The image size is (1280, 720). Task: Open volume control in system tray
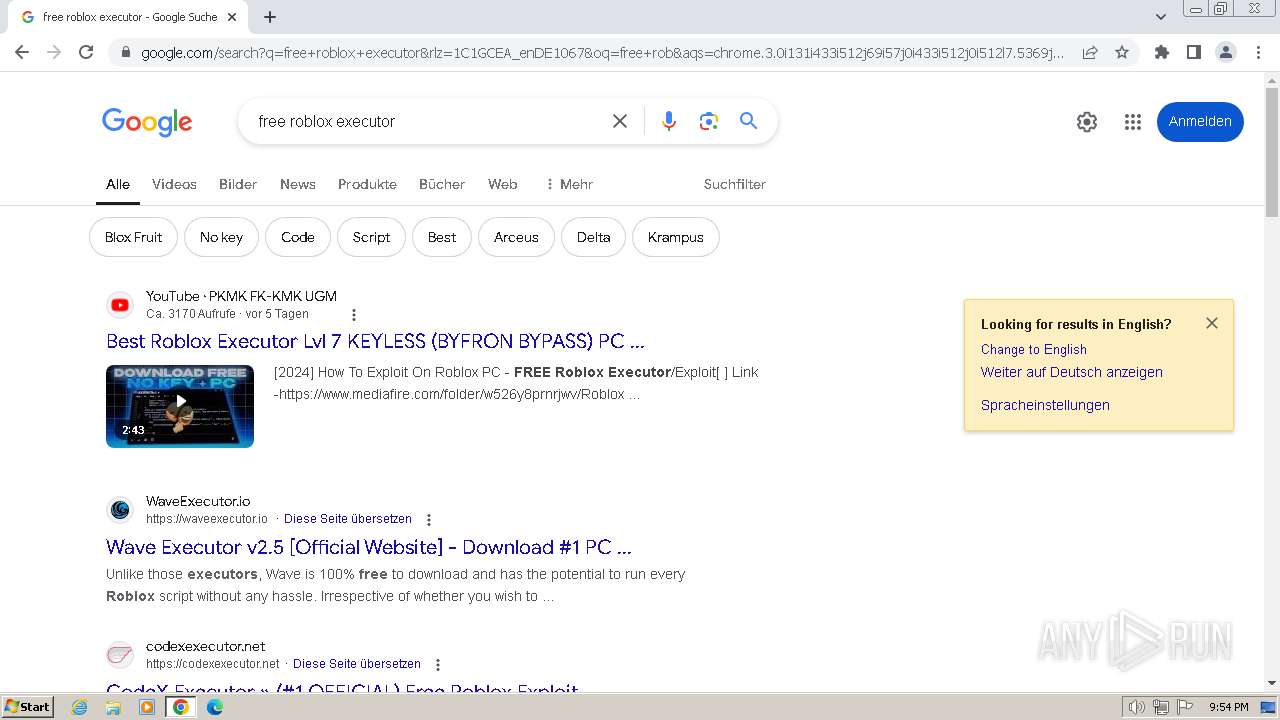click(1137, 707)
